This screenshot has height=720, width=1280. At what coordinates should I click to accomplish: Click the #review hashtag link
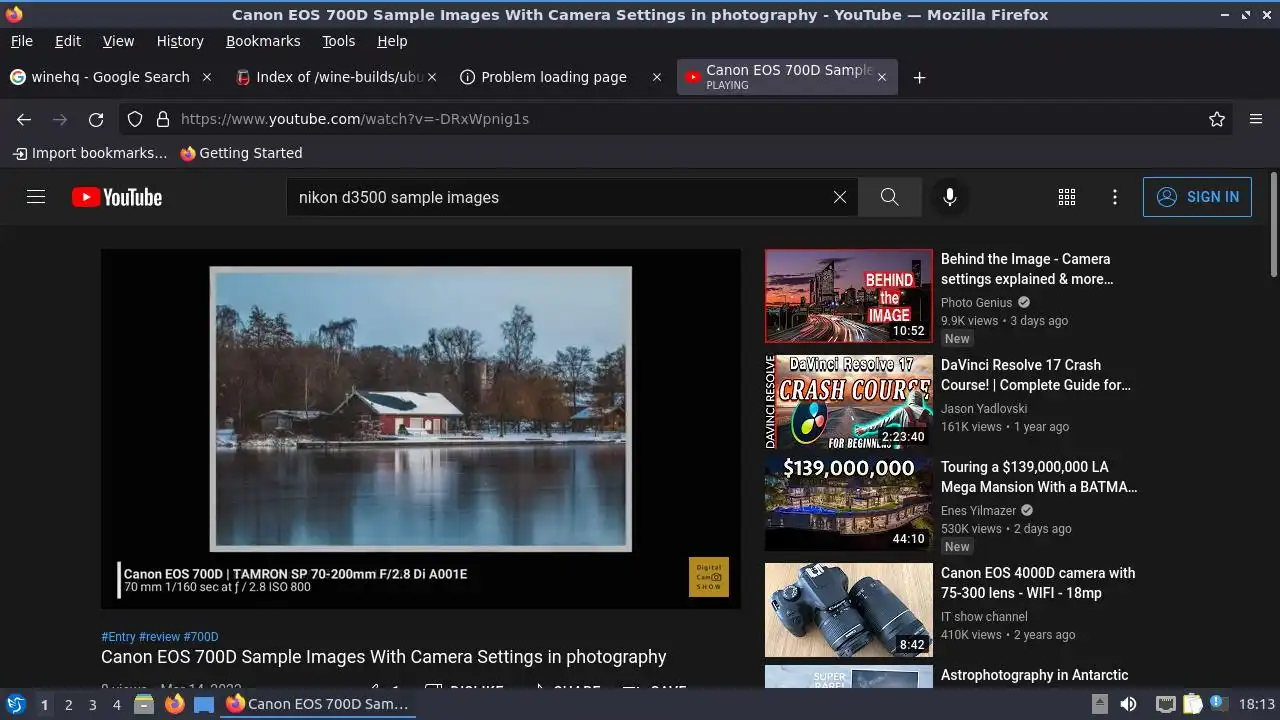coord(159,637)
